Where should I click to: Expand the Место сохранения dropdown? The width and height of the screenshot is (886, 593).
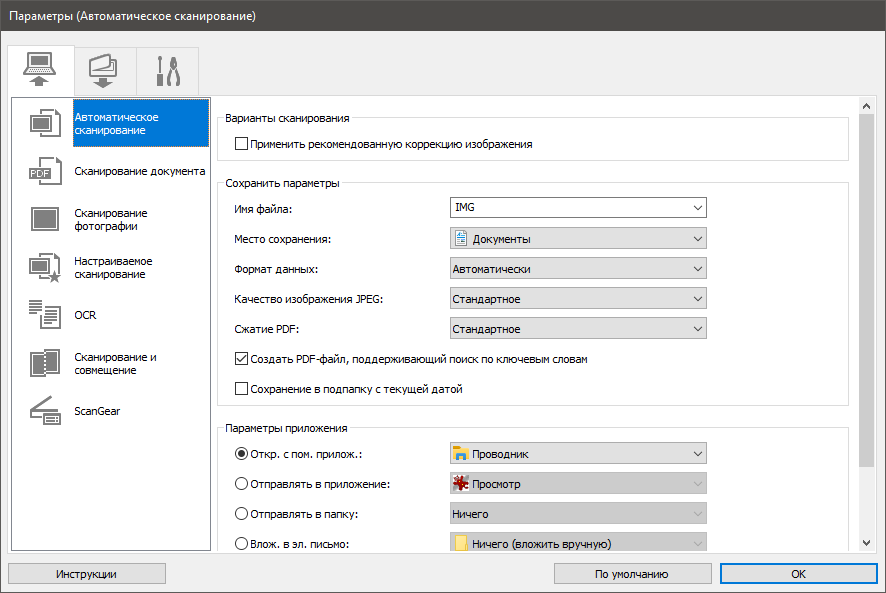point(578,239)
